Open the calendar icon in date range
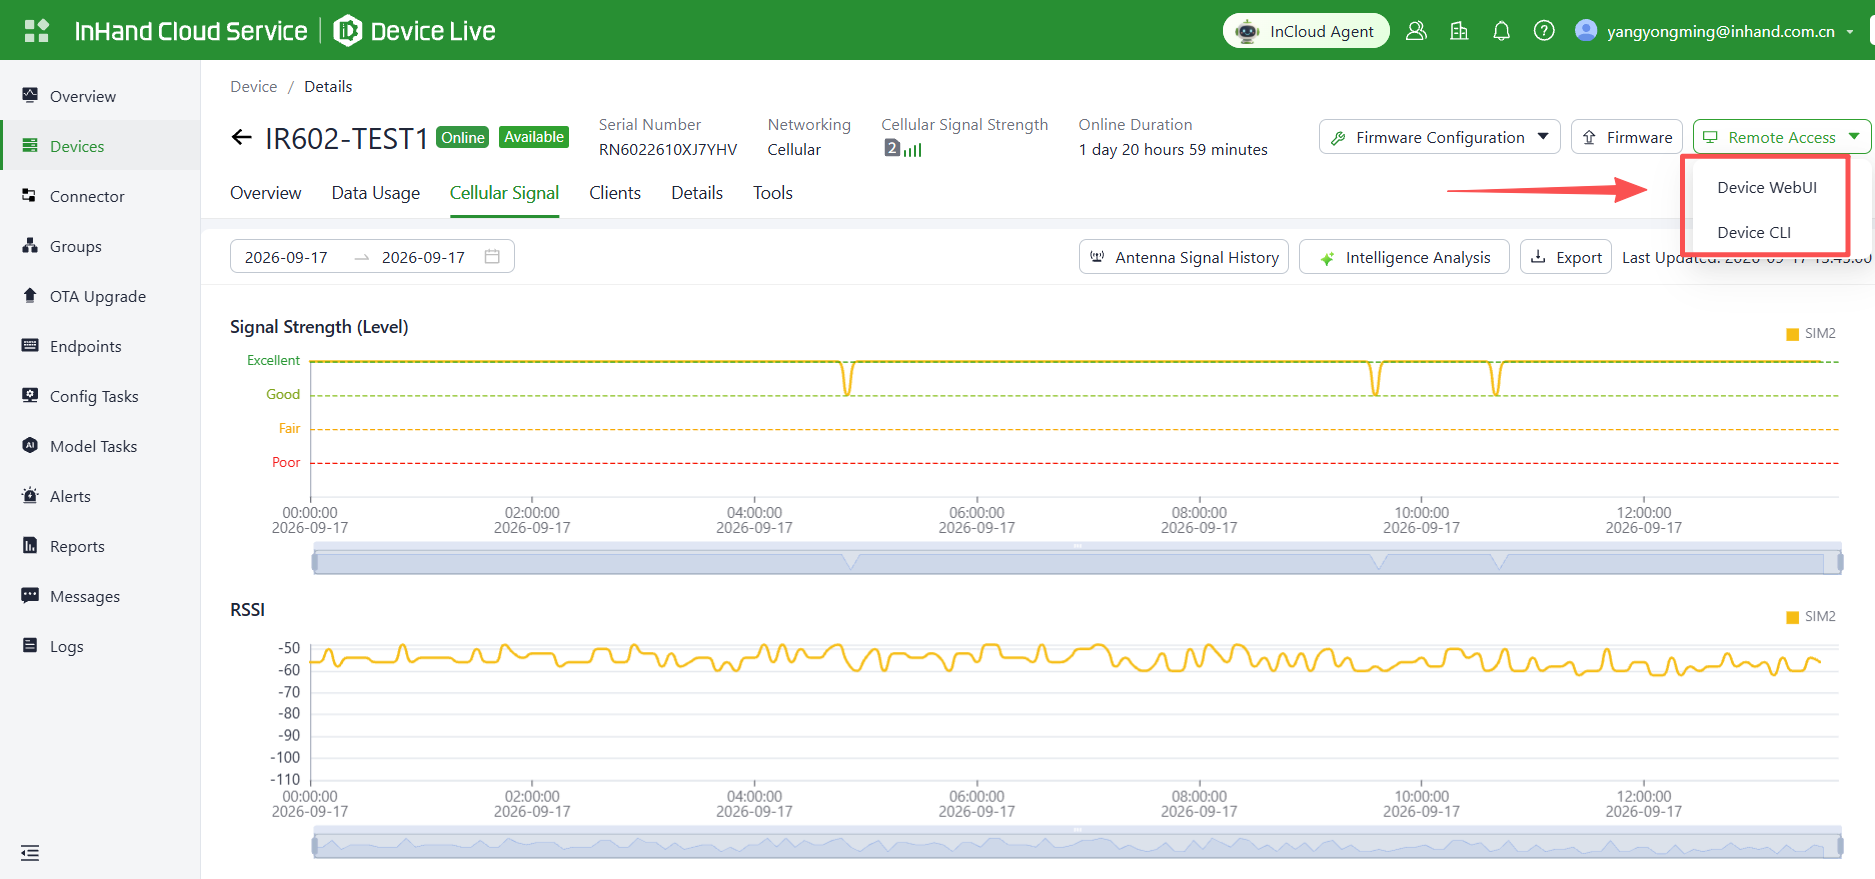 (x=492, y=256)
